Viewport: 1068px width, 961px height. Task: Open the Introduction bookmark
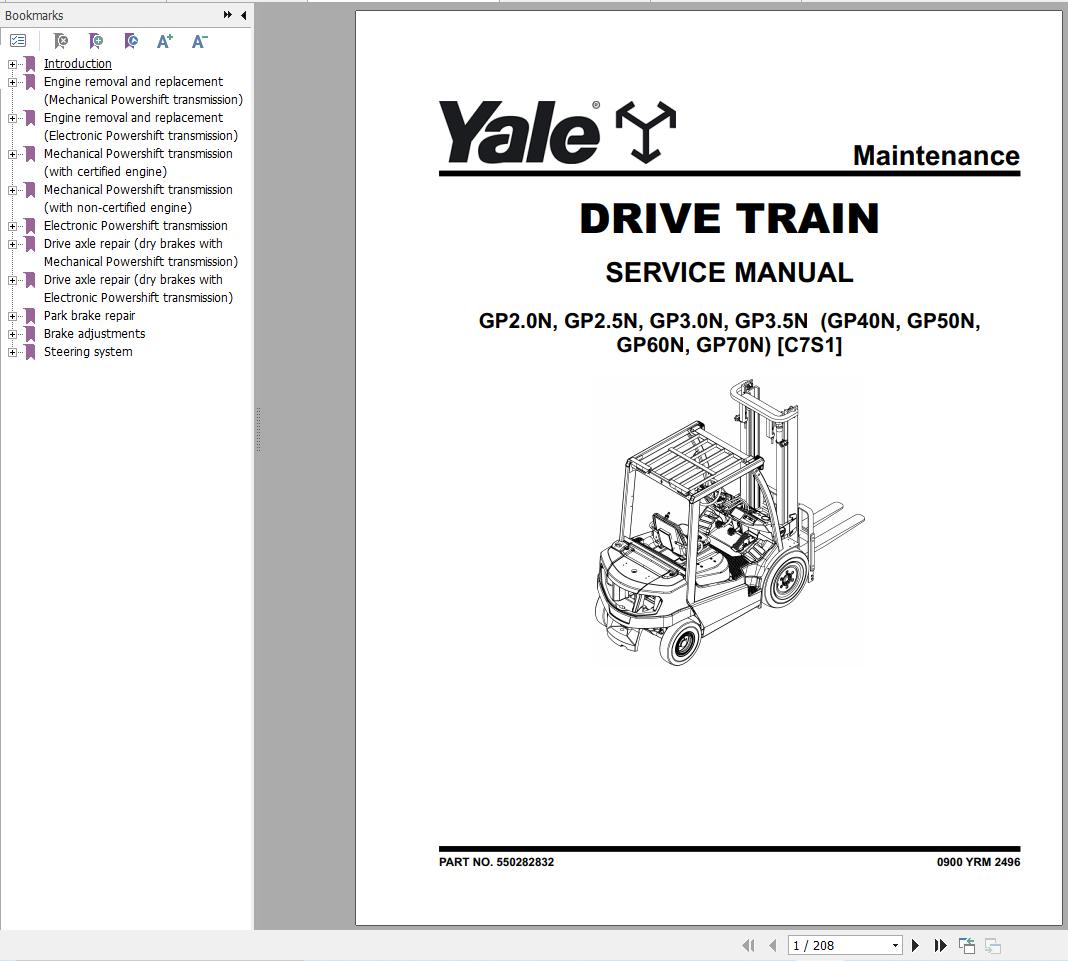(78, 63)
